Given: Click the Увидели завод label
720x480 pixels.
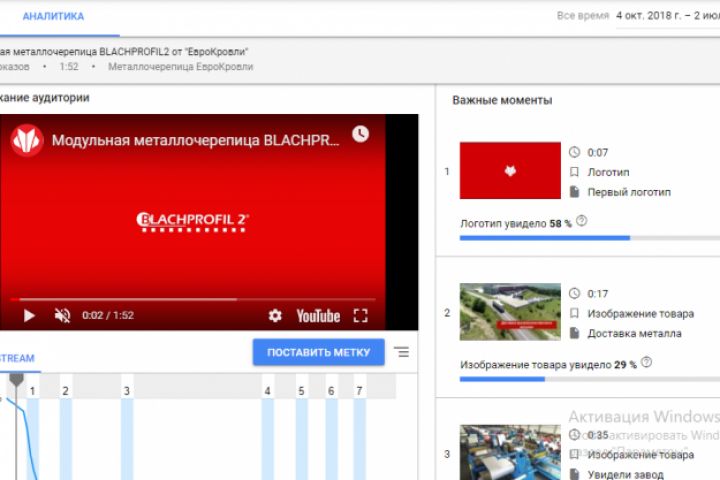Looking at the screenshot, I should tap(625, 474).
